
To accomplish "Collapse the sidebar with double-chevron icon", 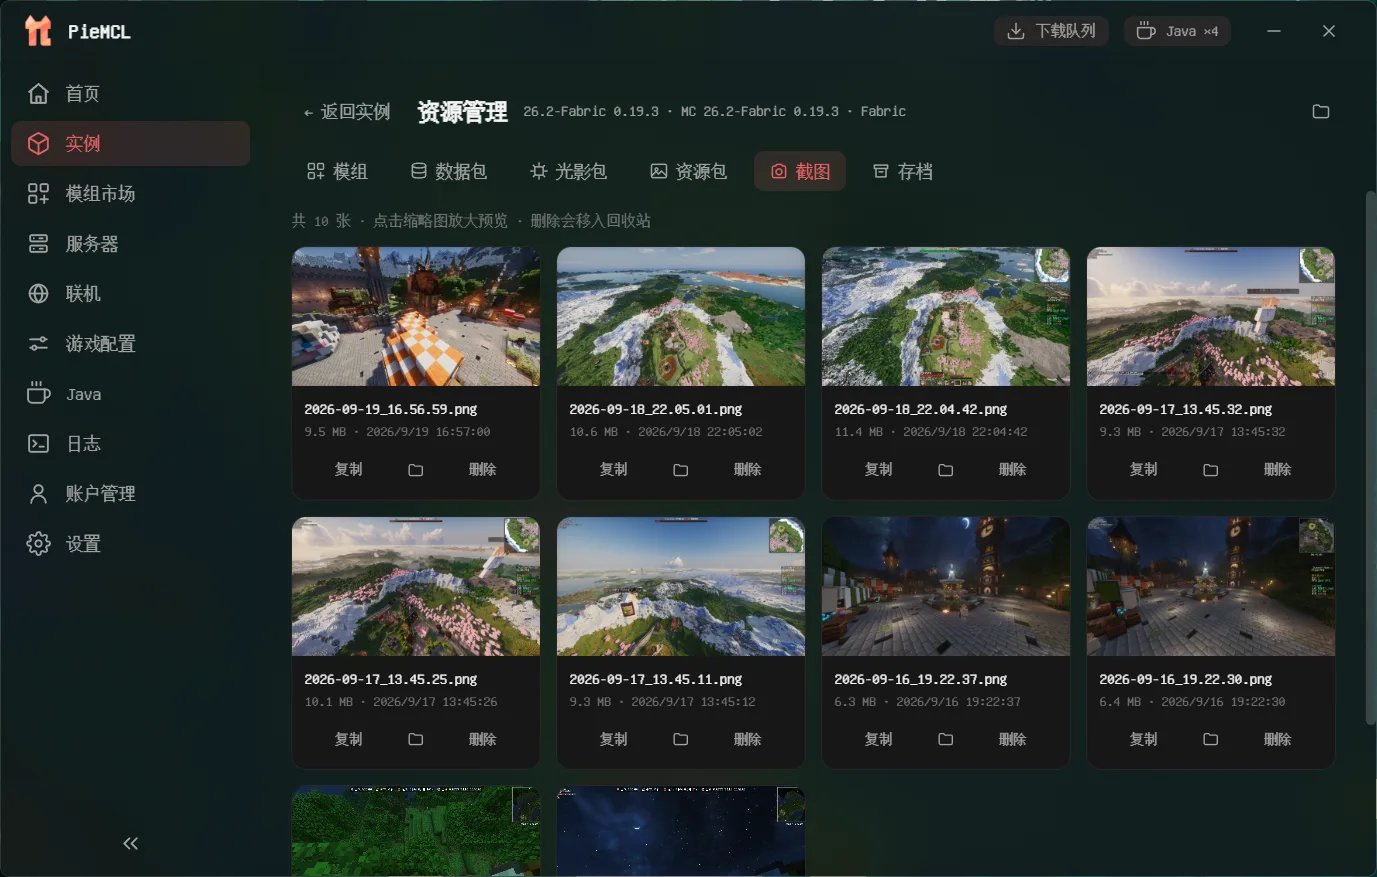I will [x=130, y=843].
